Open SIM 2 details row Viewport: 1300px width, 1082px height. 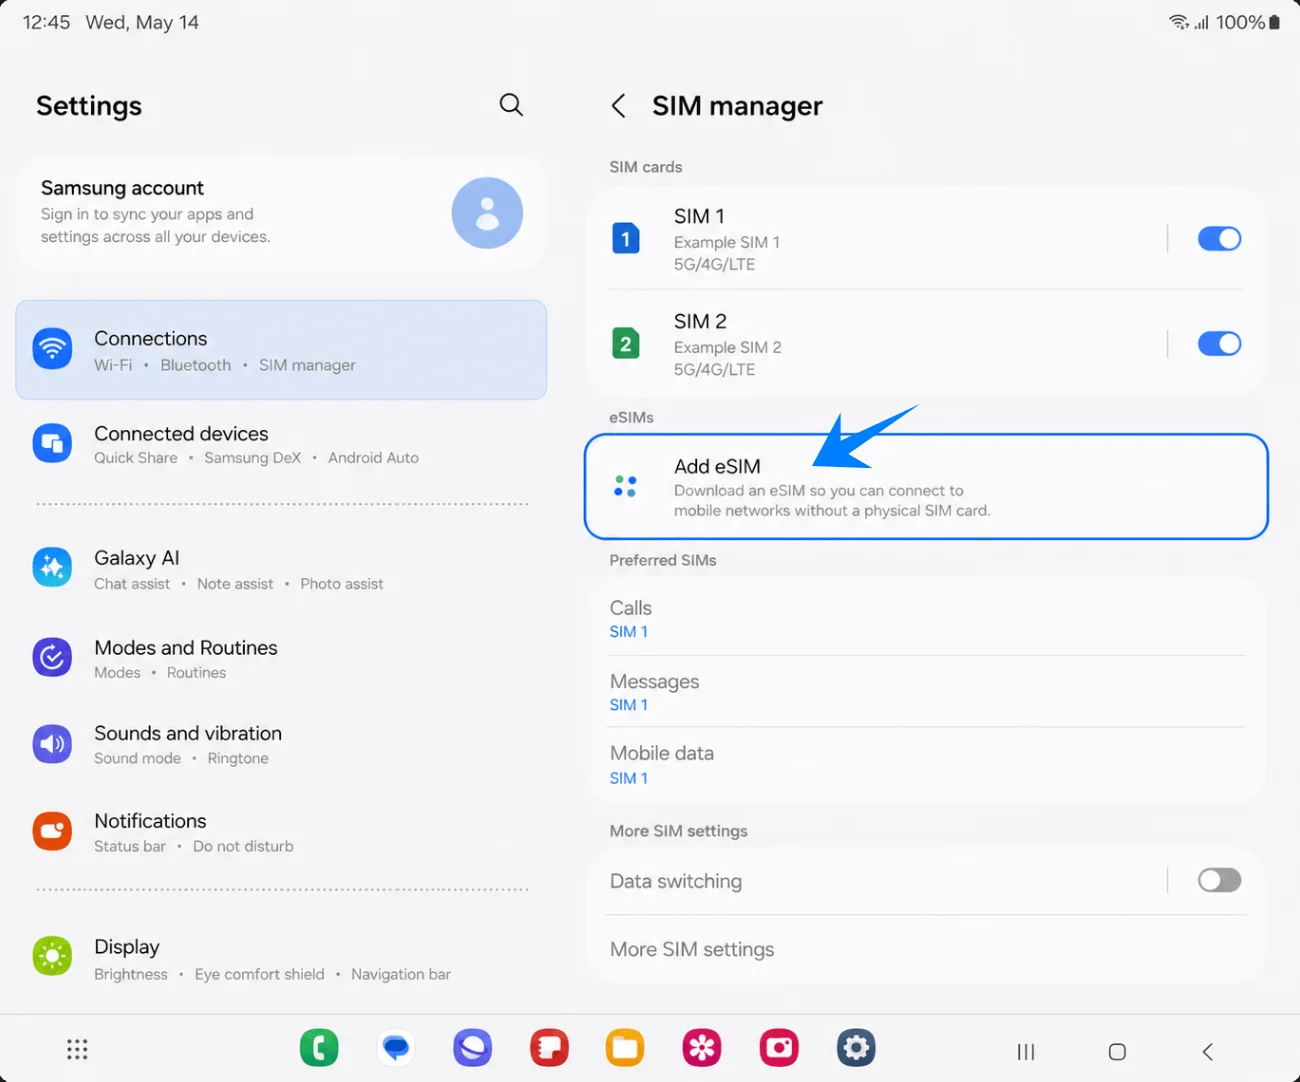(x=876, y=344)
